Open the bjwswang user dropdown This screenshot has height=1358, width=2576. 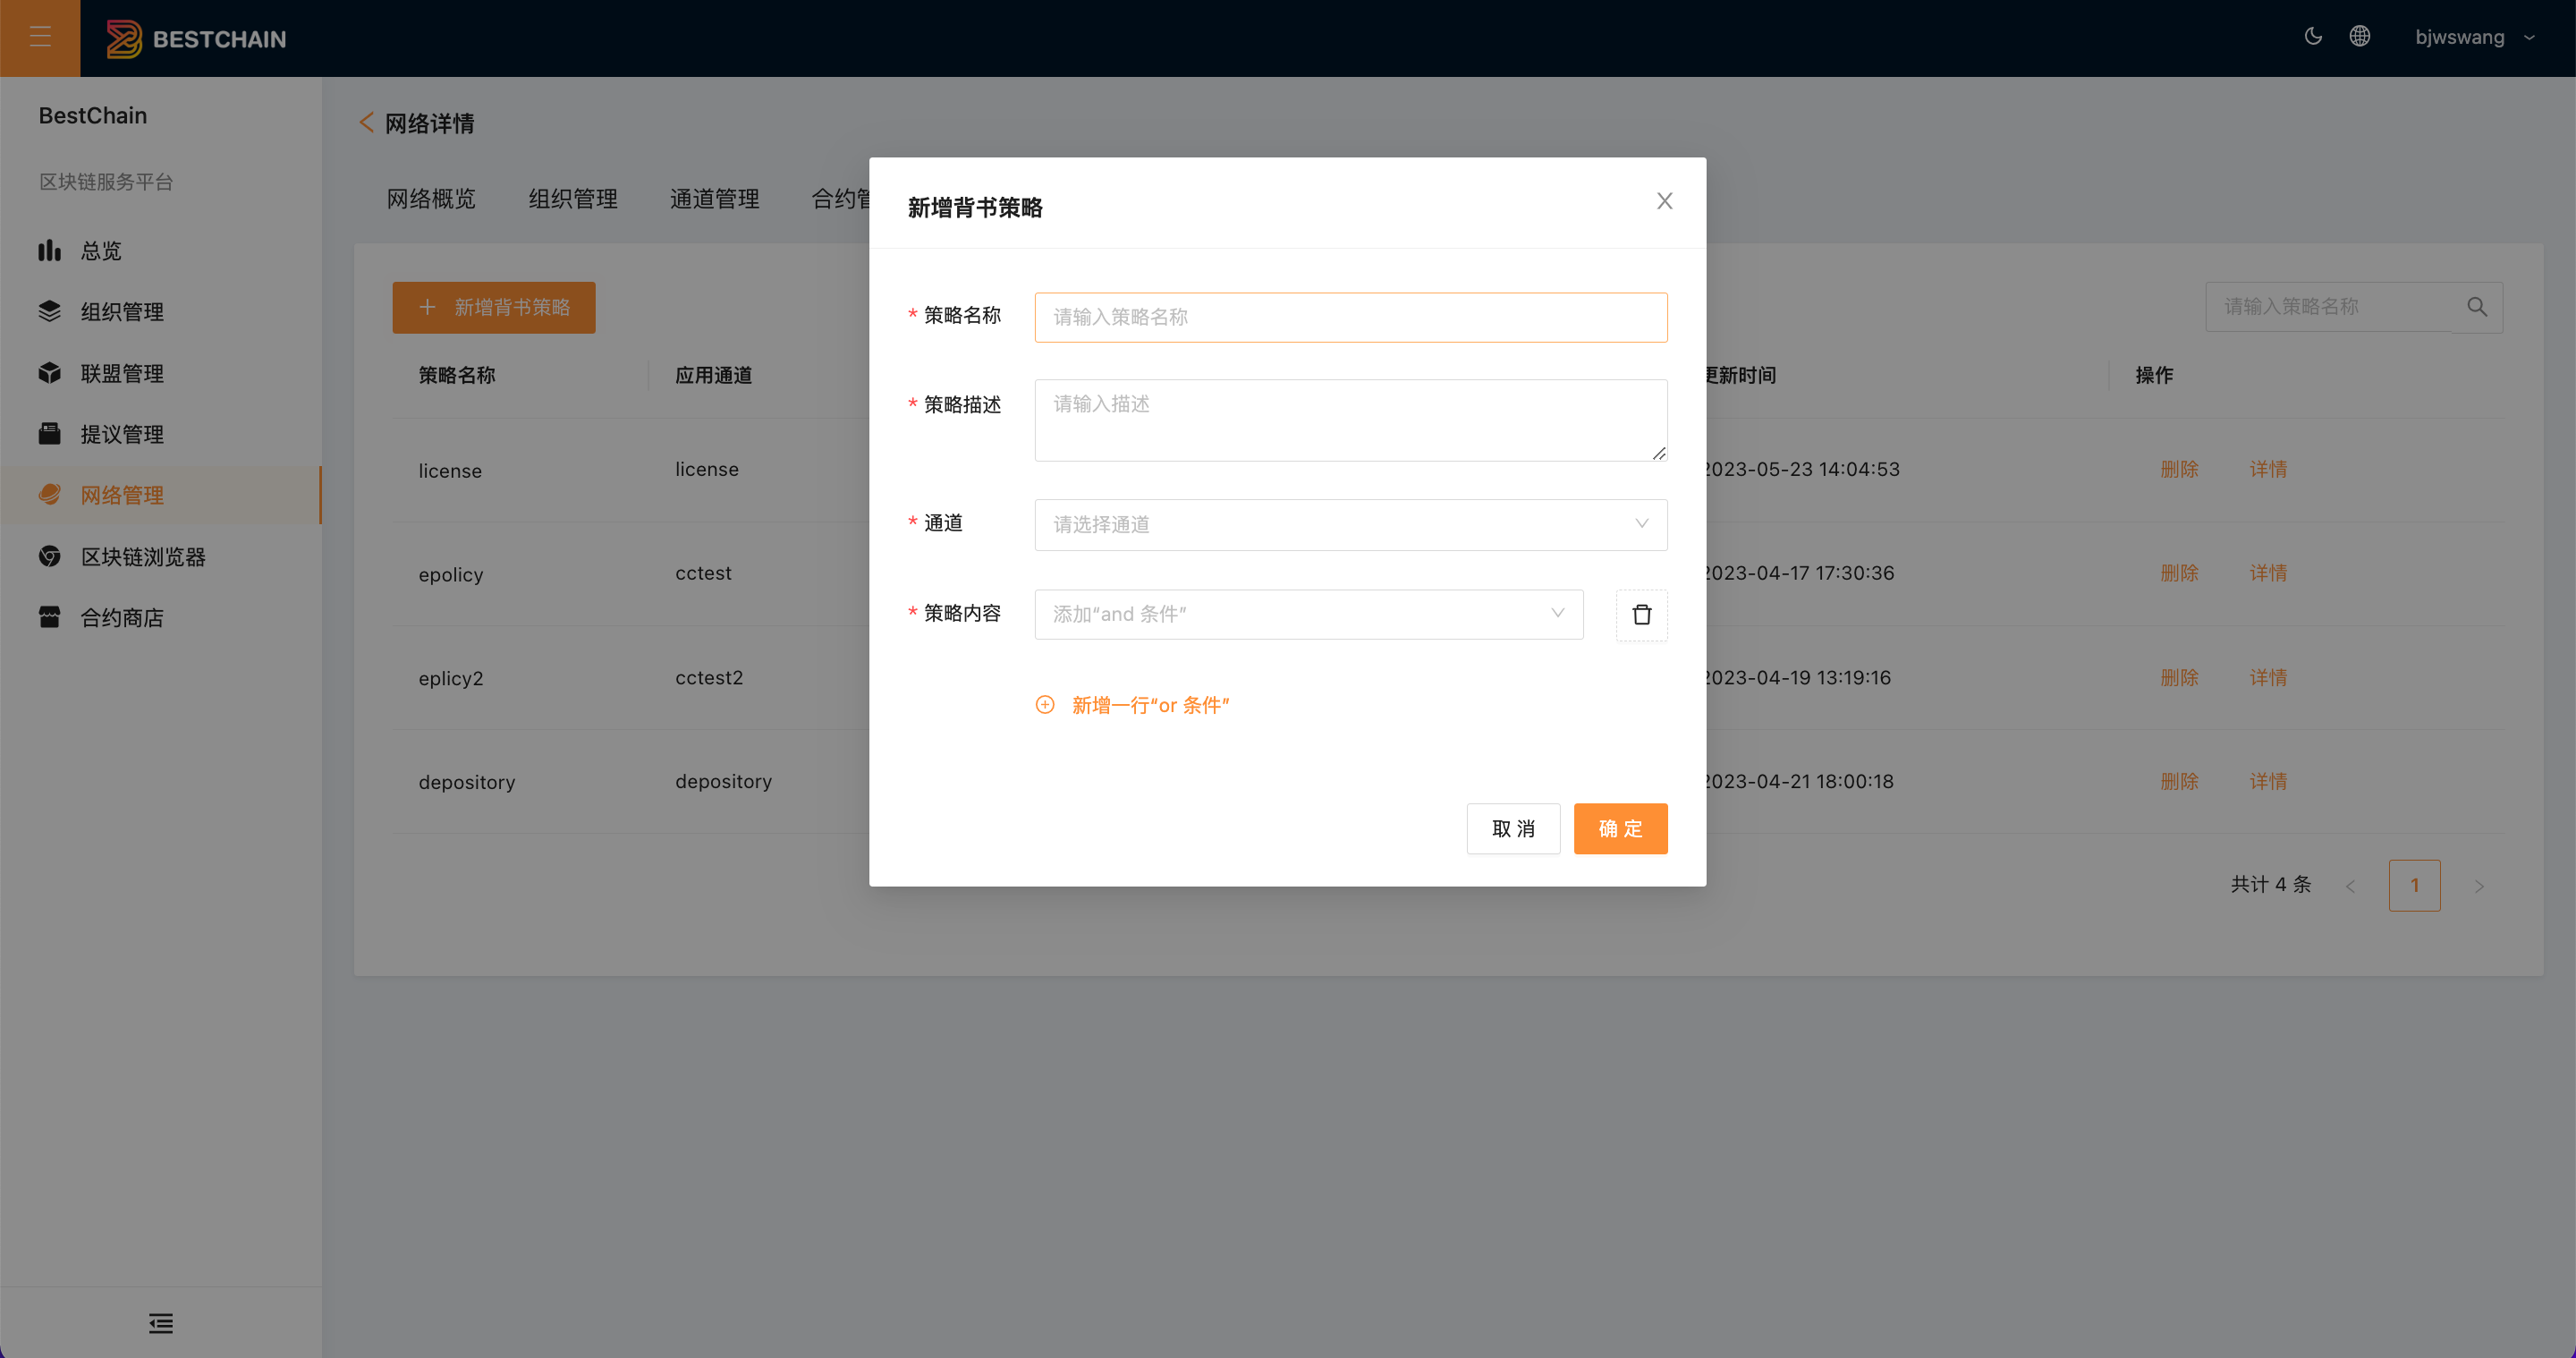2475,38
